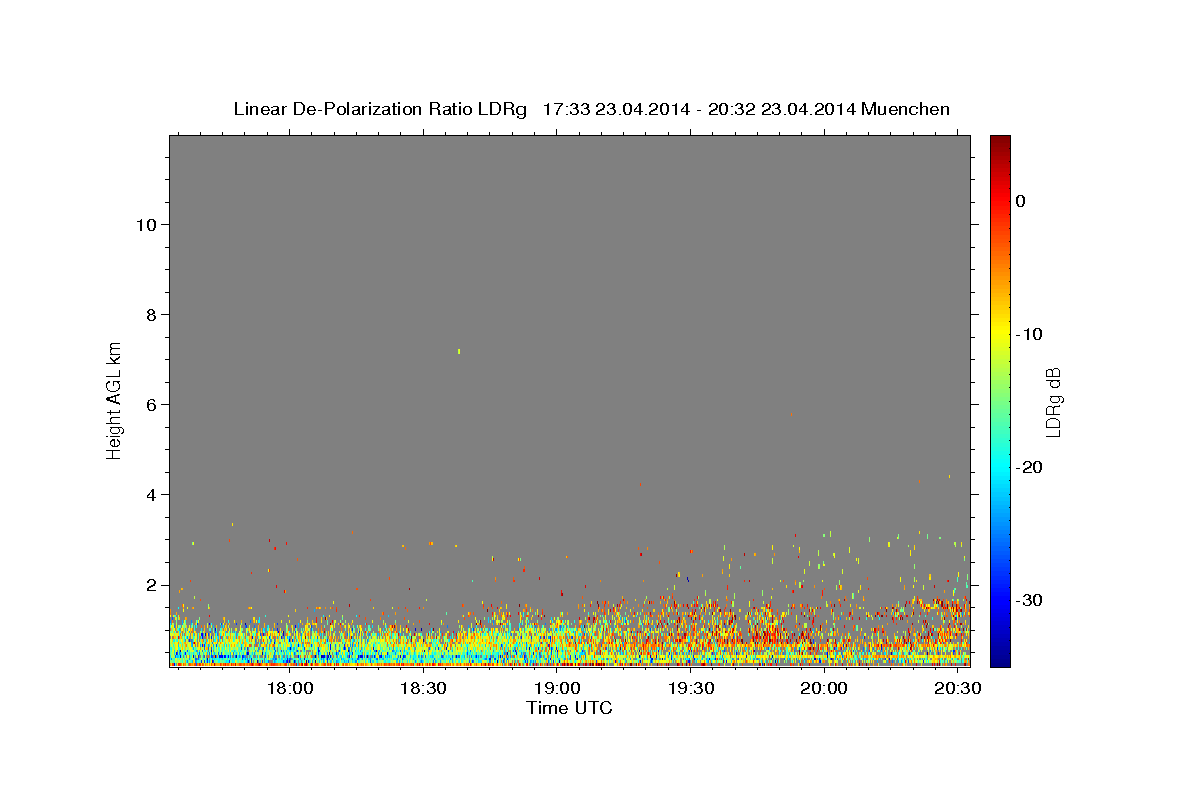Click the 19:30 time tick label

tap(690, 689)
